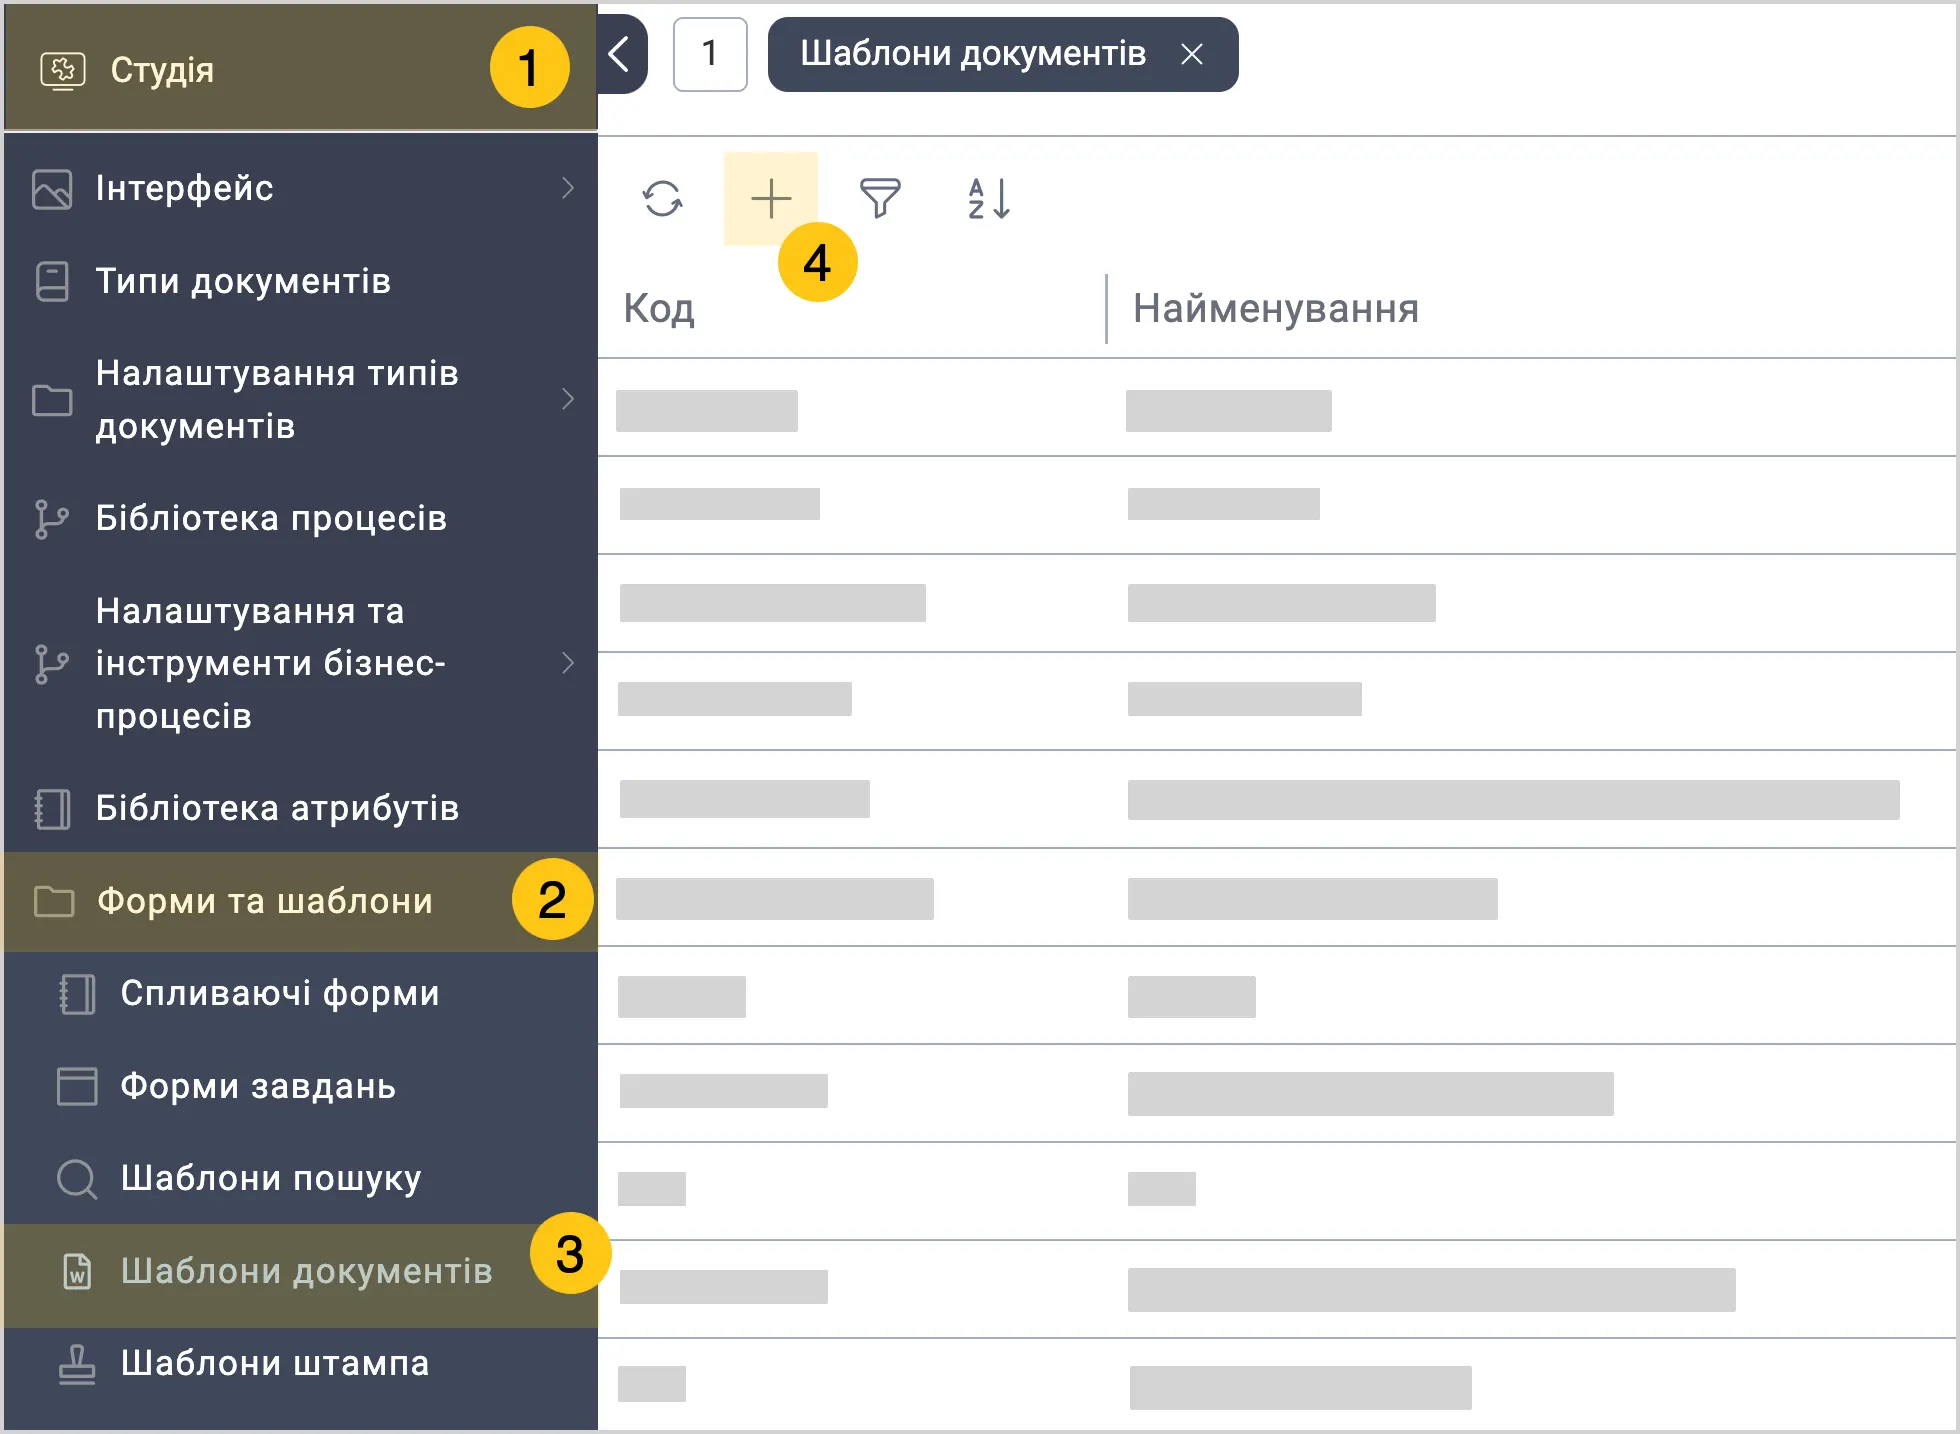Click the Код column header

(659, 308)
